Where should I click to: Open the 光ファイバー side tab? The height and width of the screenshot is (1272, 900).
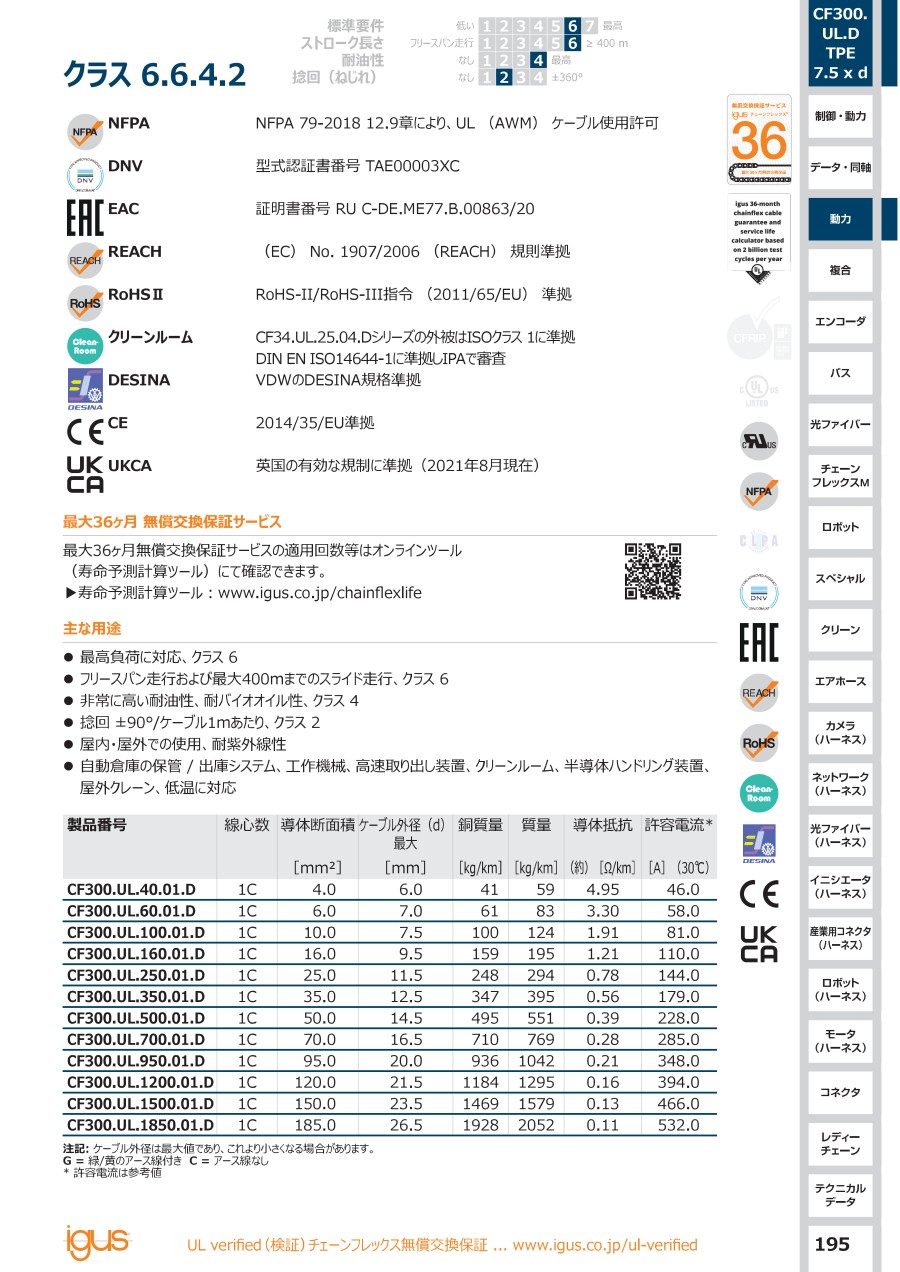coord(840,425)
